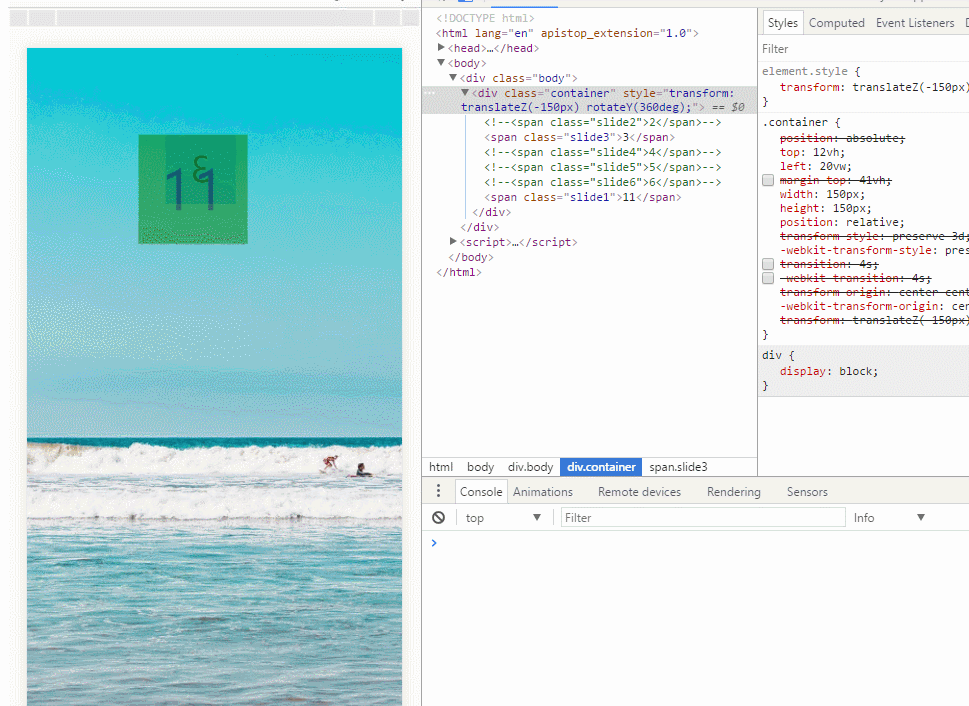Clear the console with the ban icon

pyautogui.click(x=438, y=517)
